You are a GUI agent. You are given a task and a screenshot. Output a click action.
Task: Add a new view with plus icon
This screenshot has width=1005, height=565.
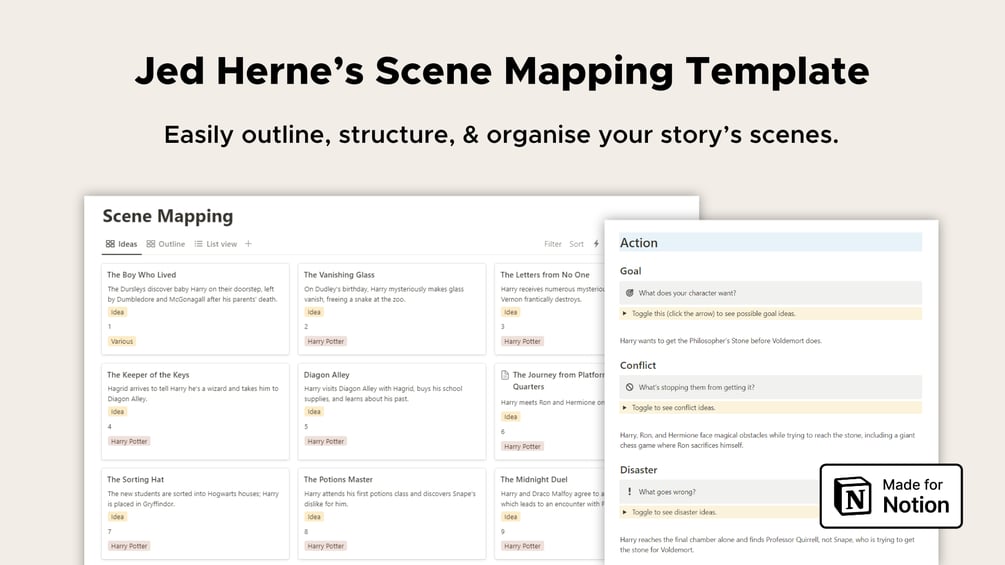[x=249, y=244]
